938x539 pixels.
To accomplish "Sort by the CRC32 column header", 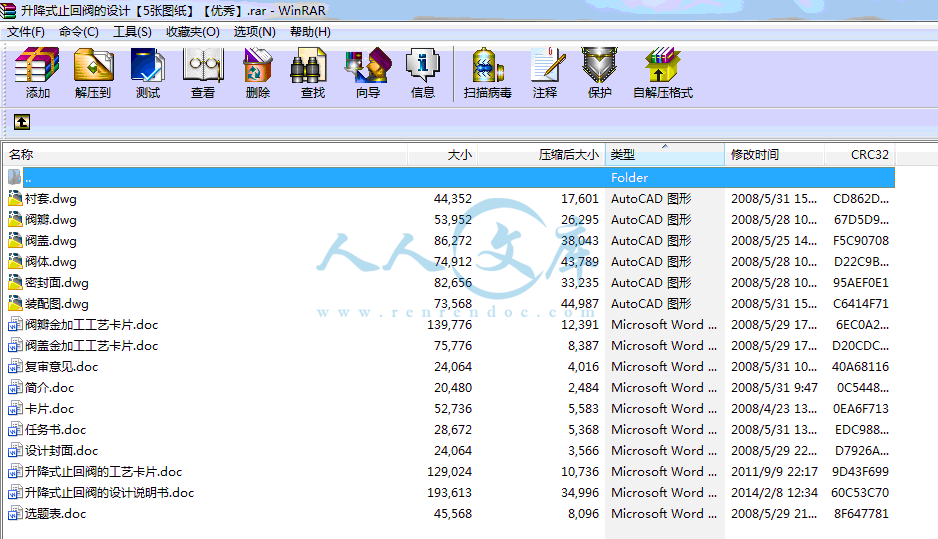I will 860,155.
